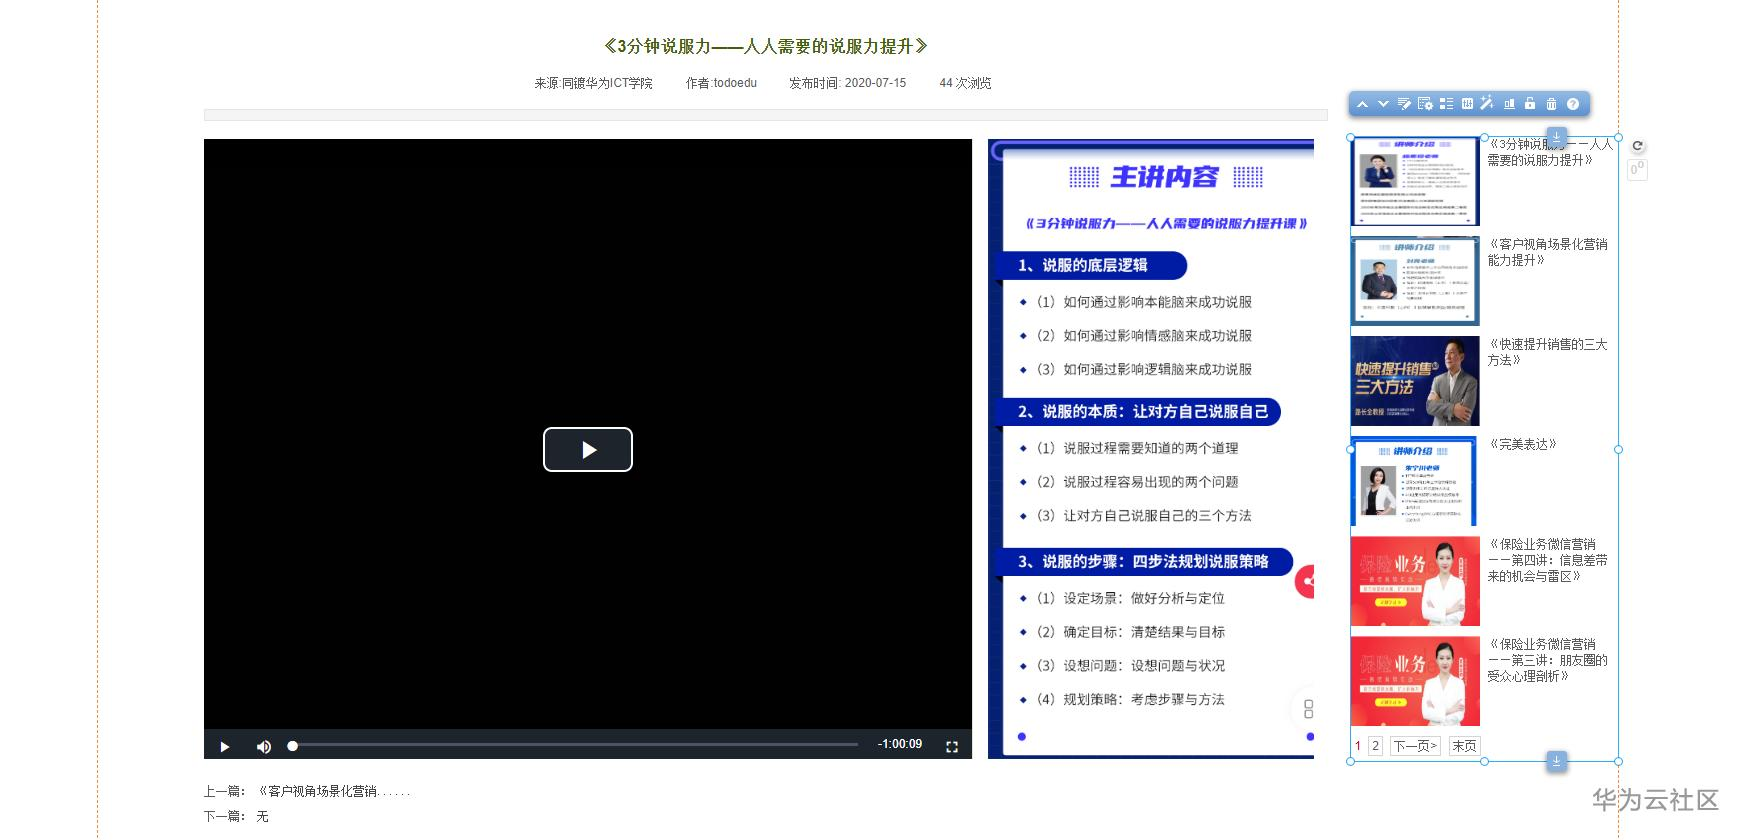Click the rotate icon beside selected module
1739x840 pixels.
(1637, 146)
